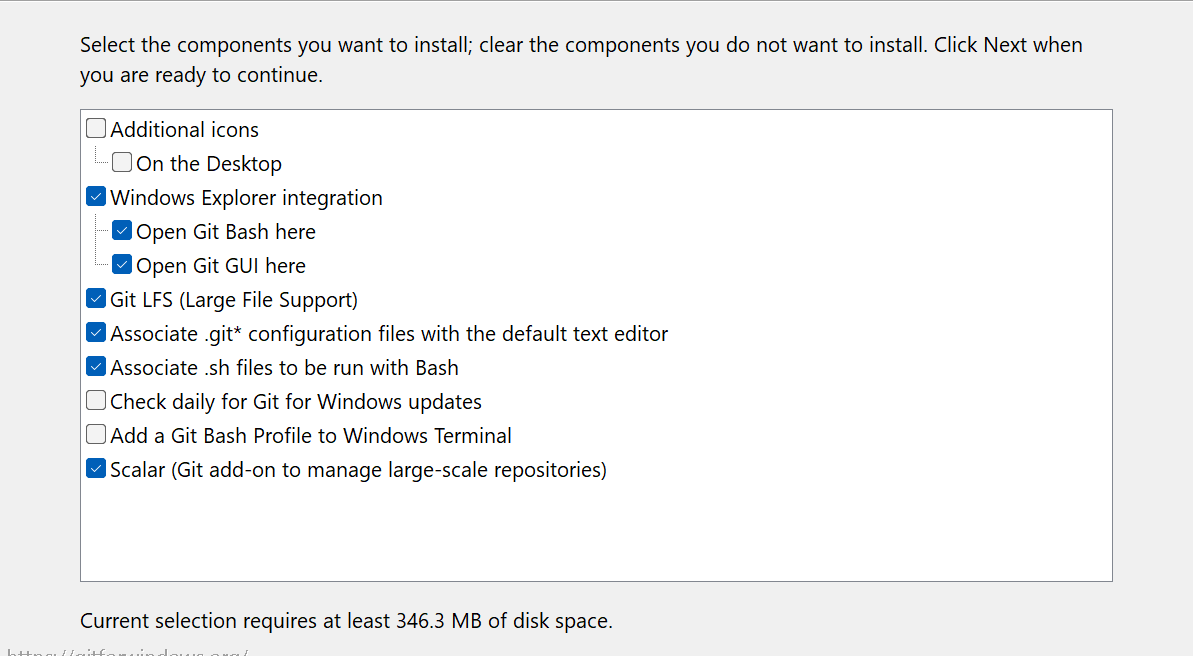The image size is (1193, 656).
Task: Click the 'Scalar (Git add-on...)' label text
Action: 358,470
